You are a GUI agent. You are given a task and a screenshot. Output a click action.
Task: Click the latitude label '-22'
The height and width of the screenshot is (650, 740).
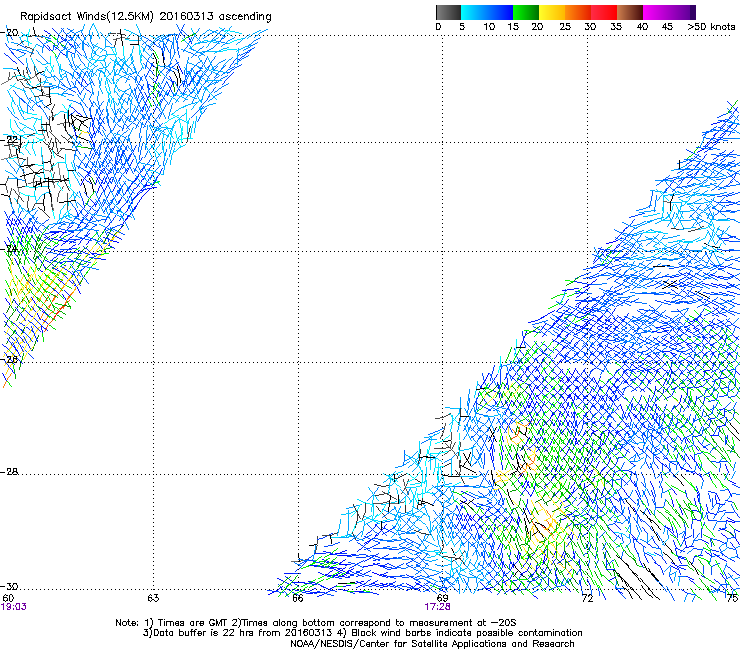10,140
